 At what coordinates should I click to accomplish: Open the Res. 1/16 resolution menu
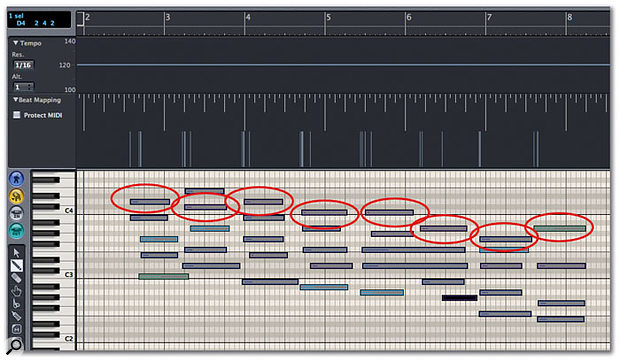[x=23, y=65]
